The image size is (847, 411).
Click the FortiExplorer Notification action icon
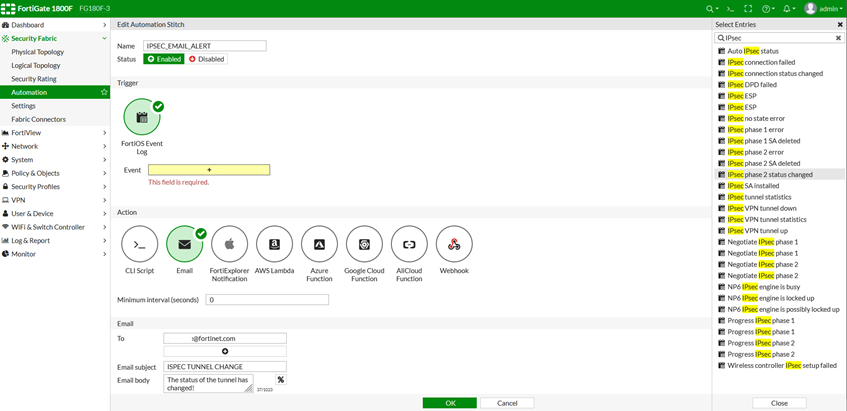(229, 244)
